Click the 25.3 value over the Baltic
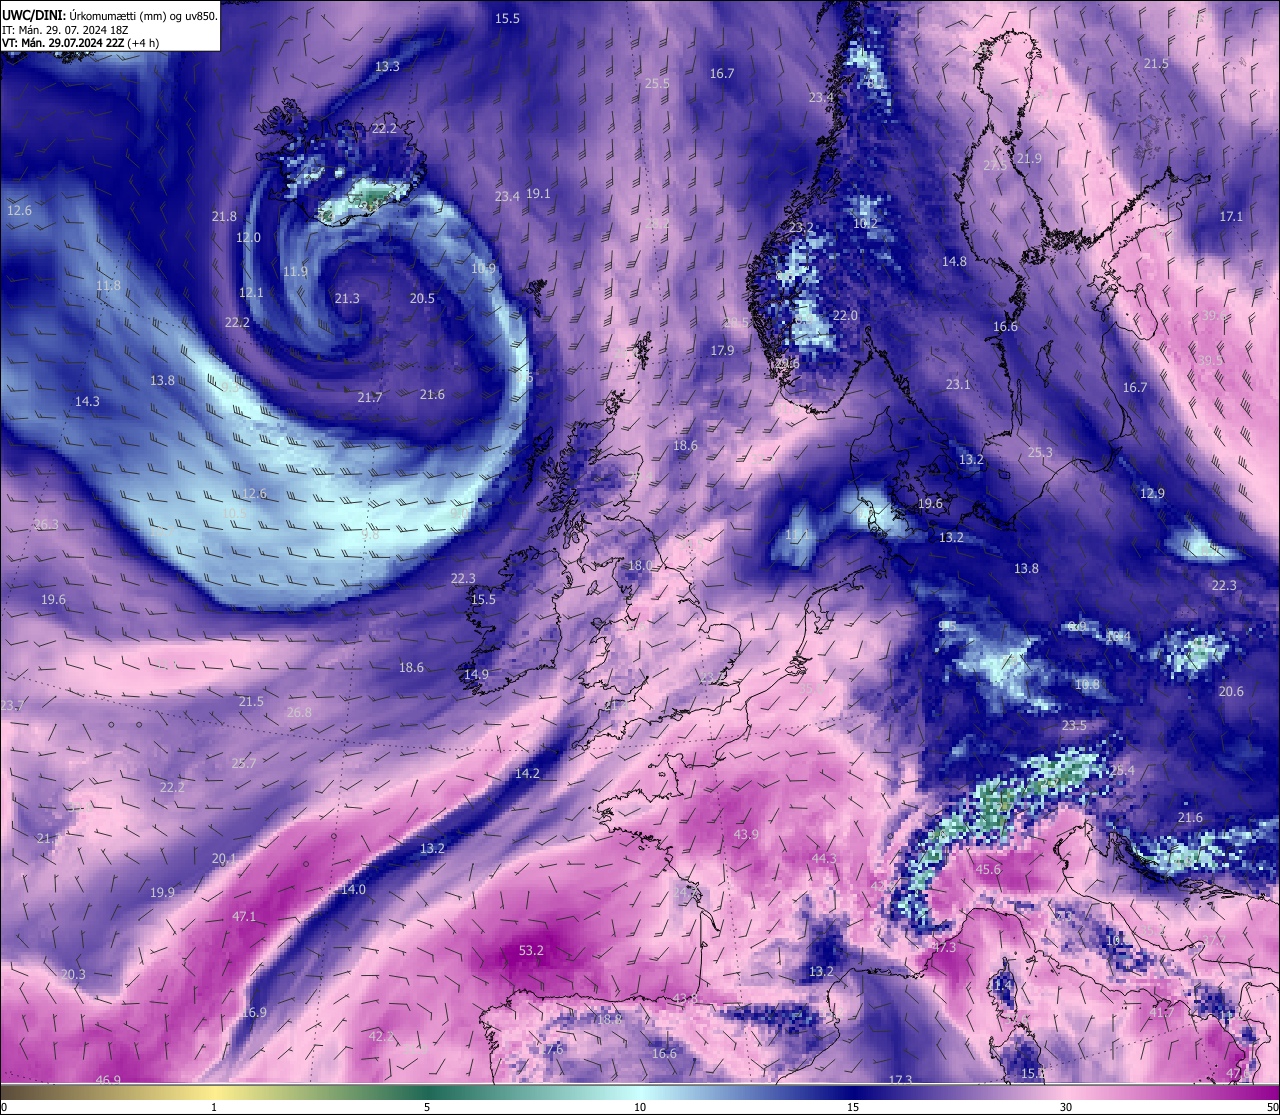This screenshot has width=1280, height=1115. tap(1040, 452)
